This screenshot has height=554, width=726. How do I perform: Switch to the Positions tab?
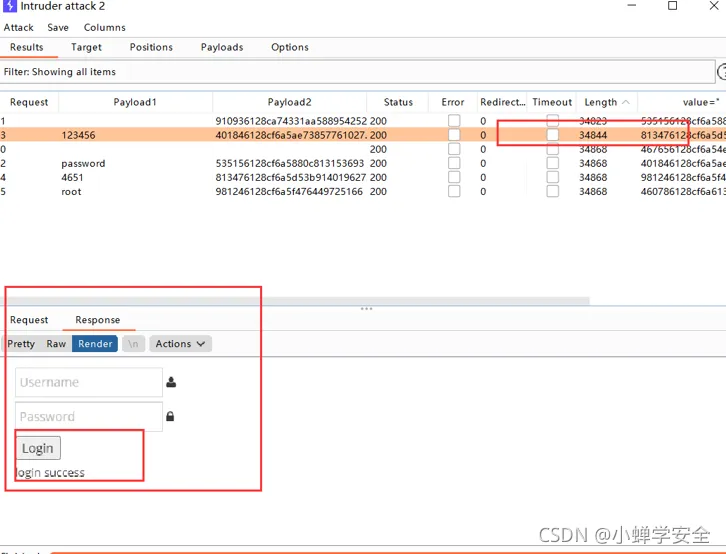(x=151, y=47)
